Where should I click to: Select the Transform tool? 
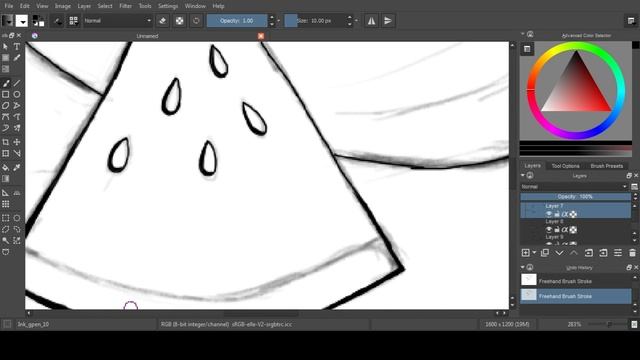click(x=6, y=153)
